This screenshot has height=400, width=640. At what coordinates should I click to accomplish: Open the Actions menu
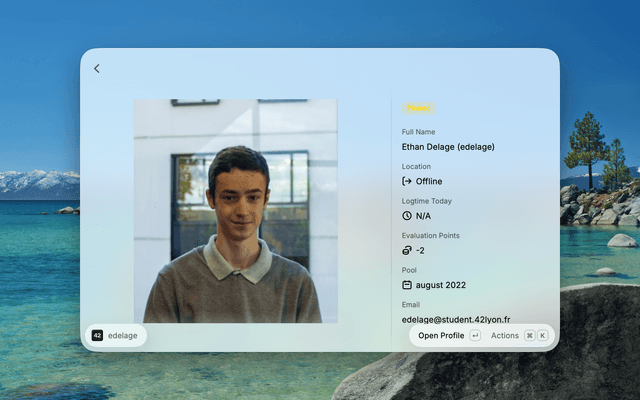(519, 336)
